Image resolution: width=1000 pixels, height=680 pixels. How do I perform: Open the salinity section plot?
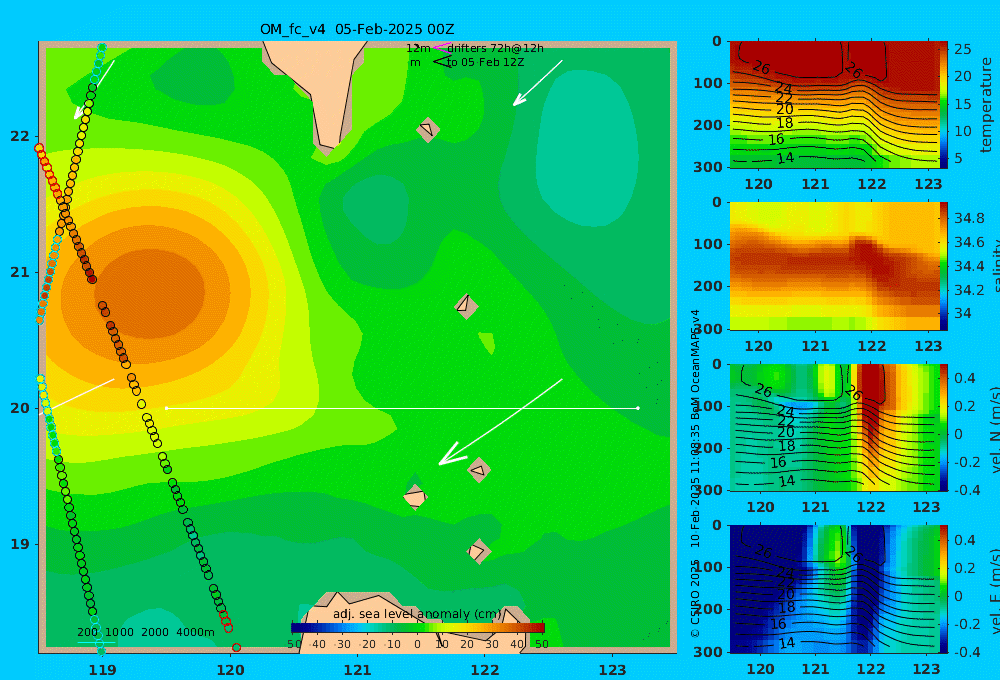pos(834,266)
